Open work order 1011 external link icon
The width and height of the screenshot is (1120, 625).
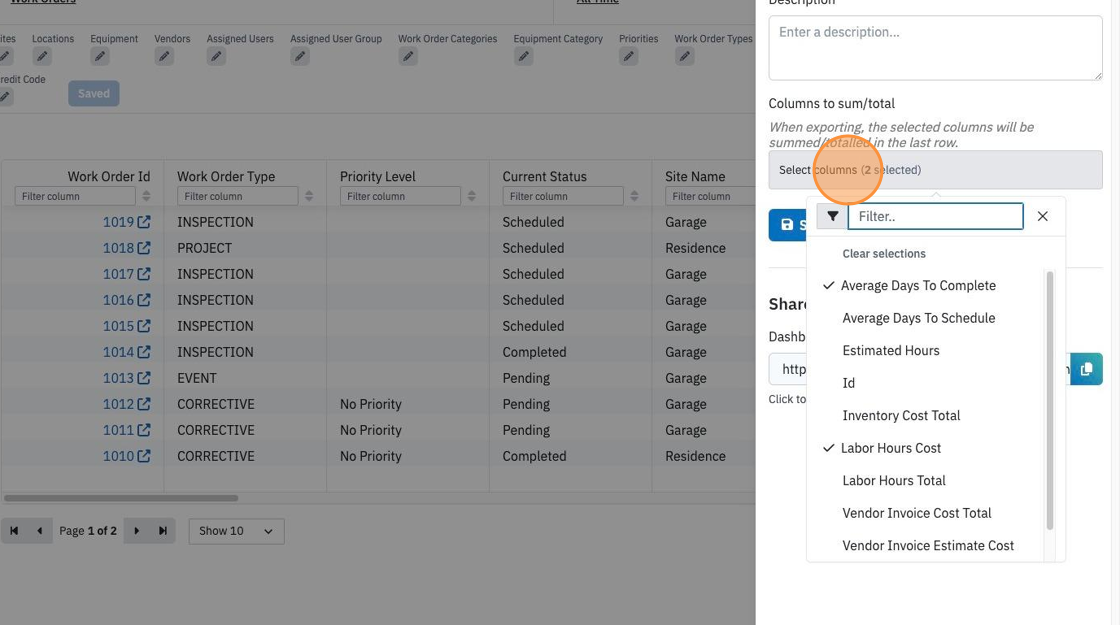pos(144,430)
